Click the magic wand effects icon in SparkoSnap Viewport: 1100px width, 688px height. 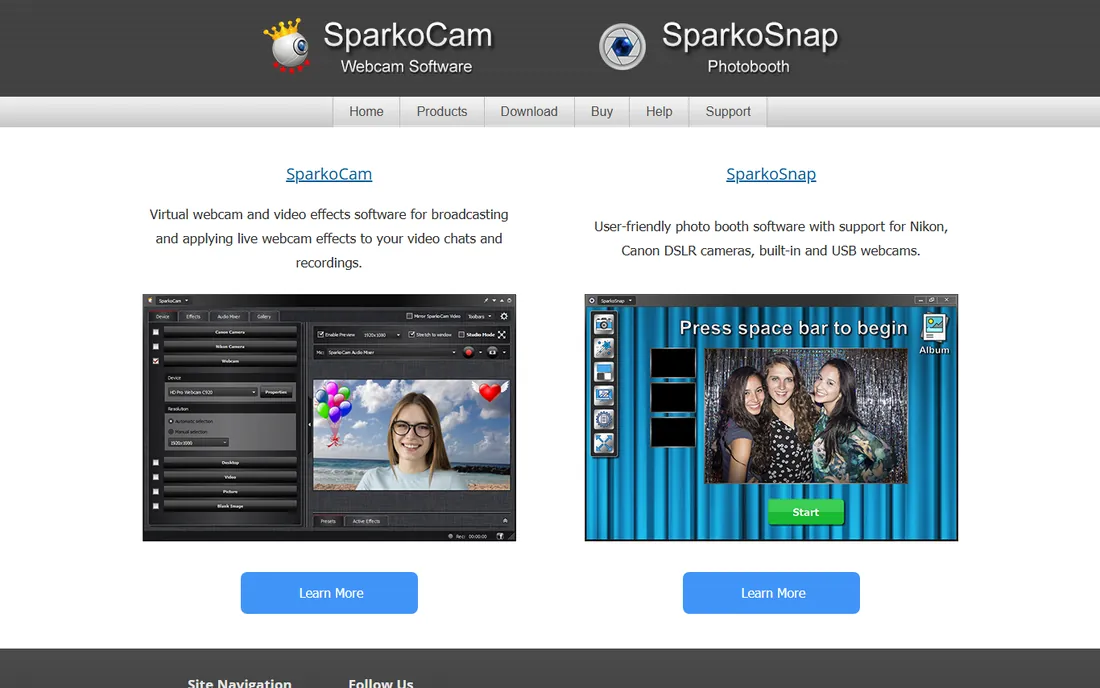click(x=603, y=348)
